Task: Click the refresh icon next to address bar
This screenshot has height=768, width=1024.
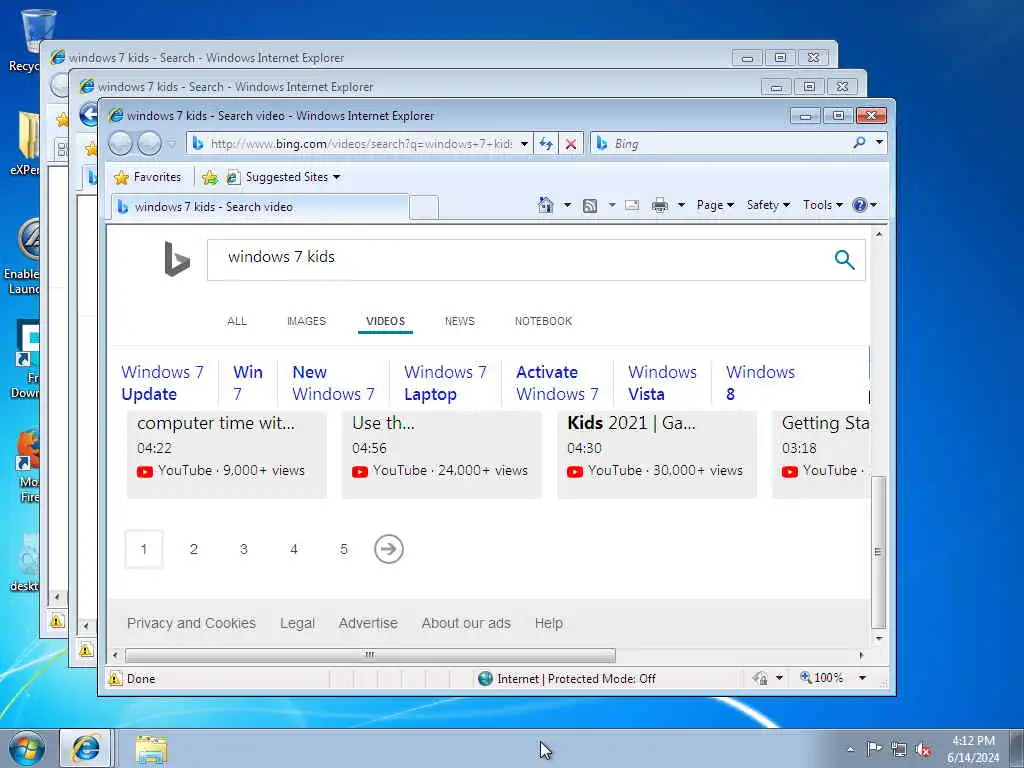Action: 546,144
